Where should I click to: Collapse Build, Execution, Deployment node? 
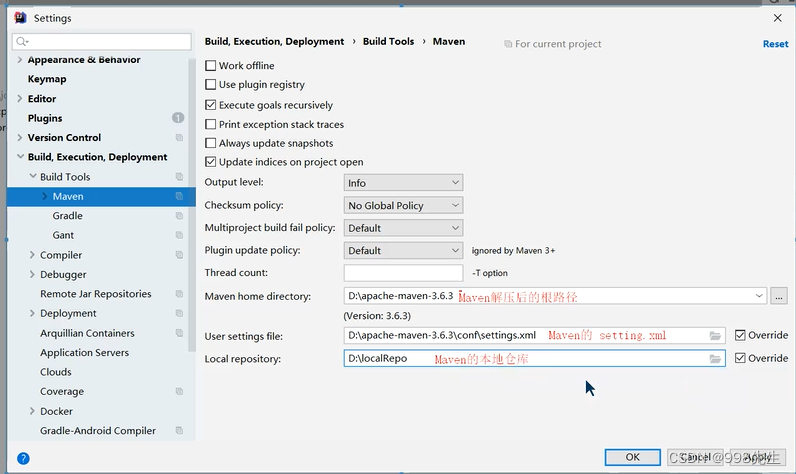(20, 157)
